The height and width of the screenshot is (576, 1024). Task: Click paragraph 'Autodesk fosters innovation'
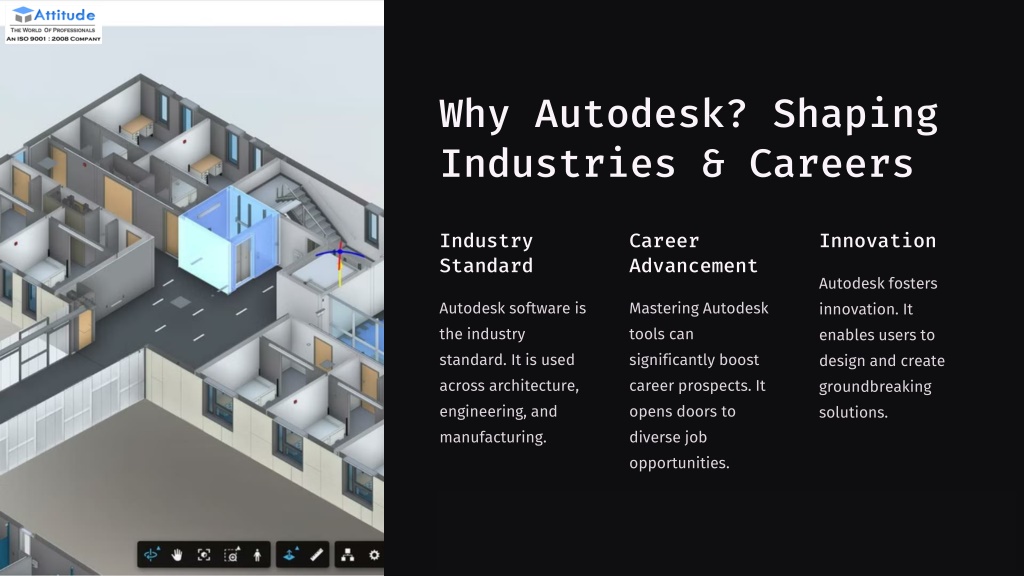tap(882, 347)
